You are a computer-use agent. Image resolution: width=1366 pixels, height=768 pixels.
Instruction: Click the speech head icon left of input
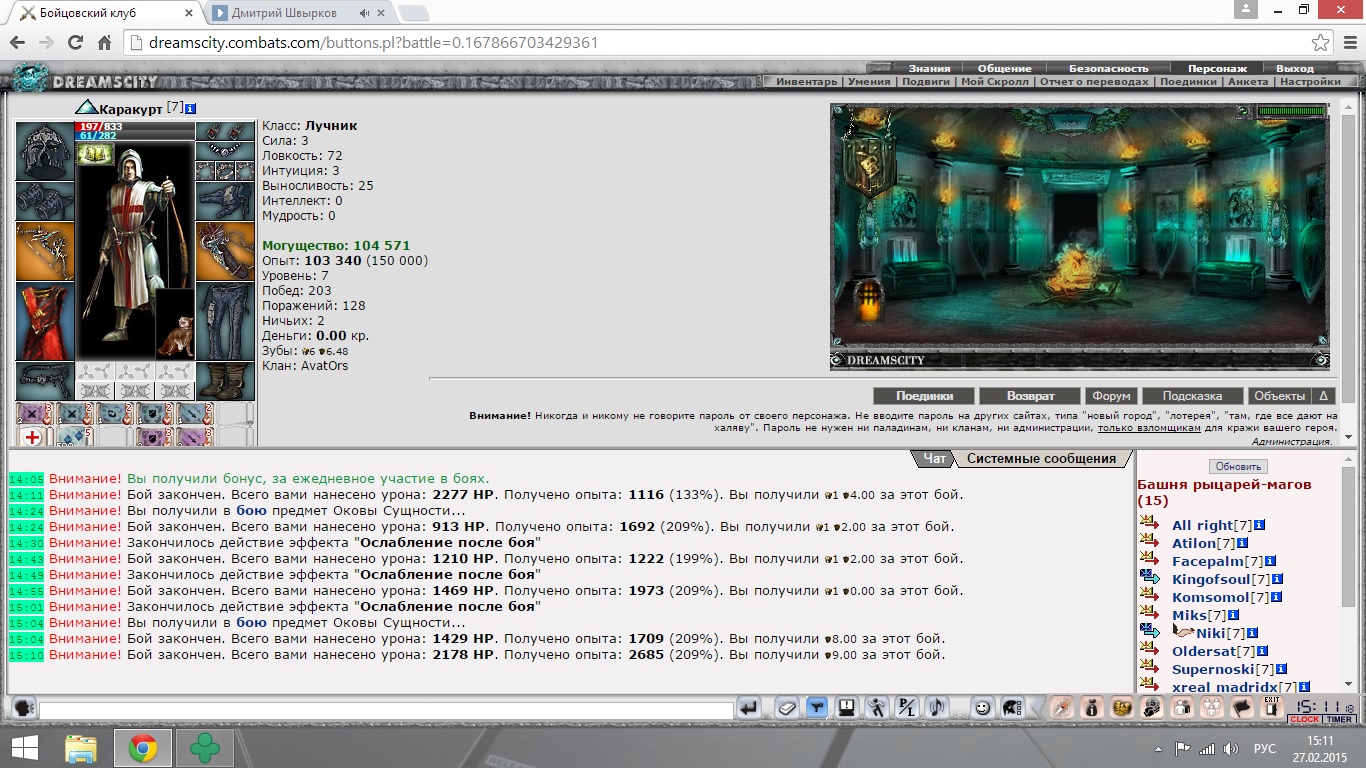tap(24, 708)
